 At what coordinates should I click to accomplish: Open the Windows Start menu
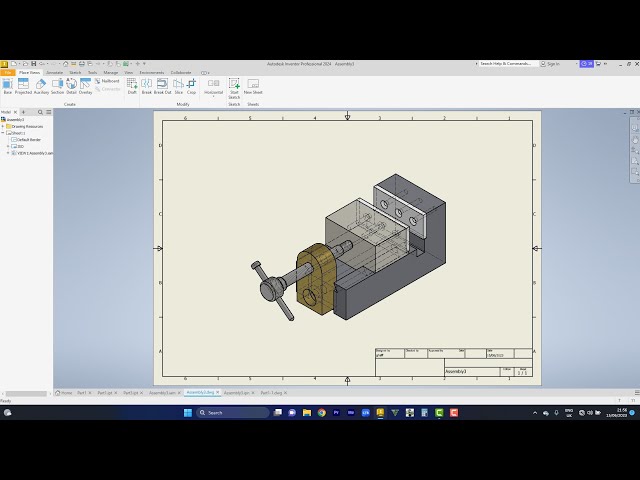pos(188,413)
